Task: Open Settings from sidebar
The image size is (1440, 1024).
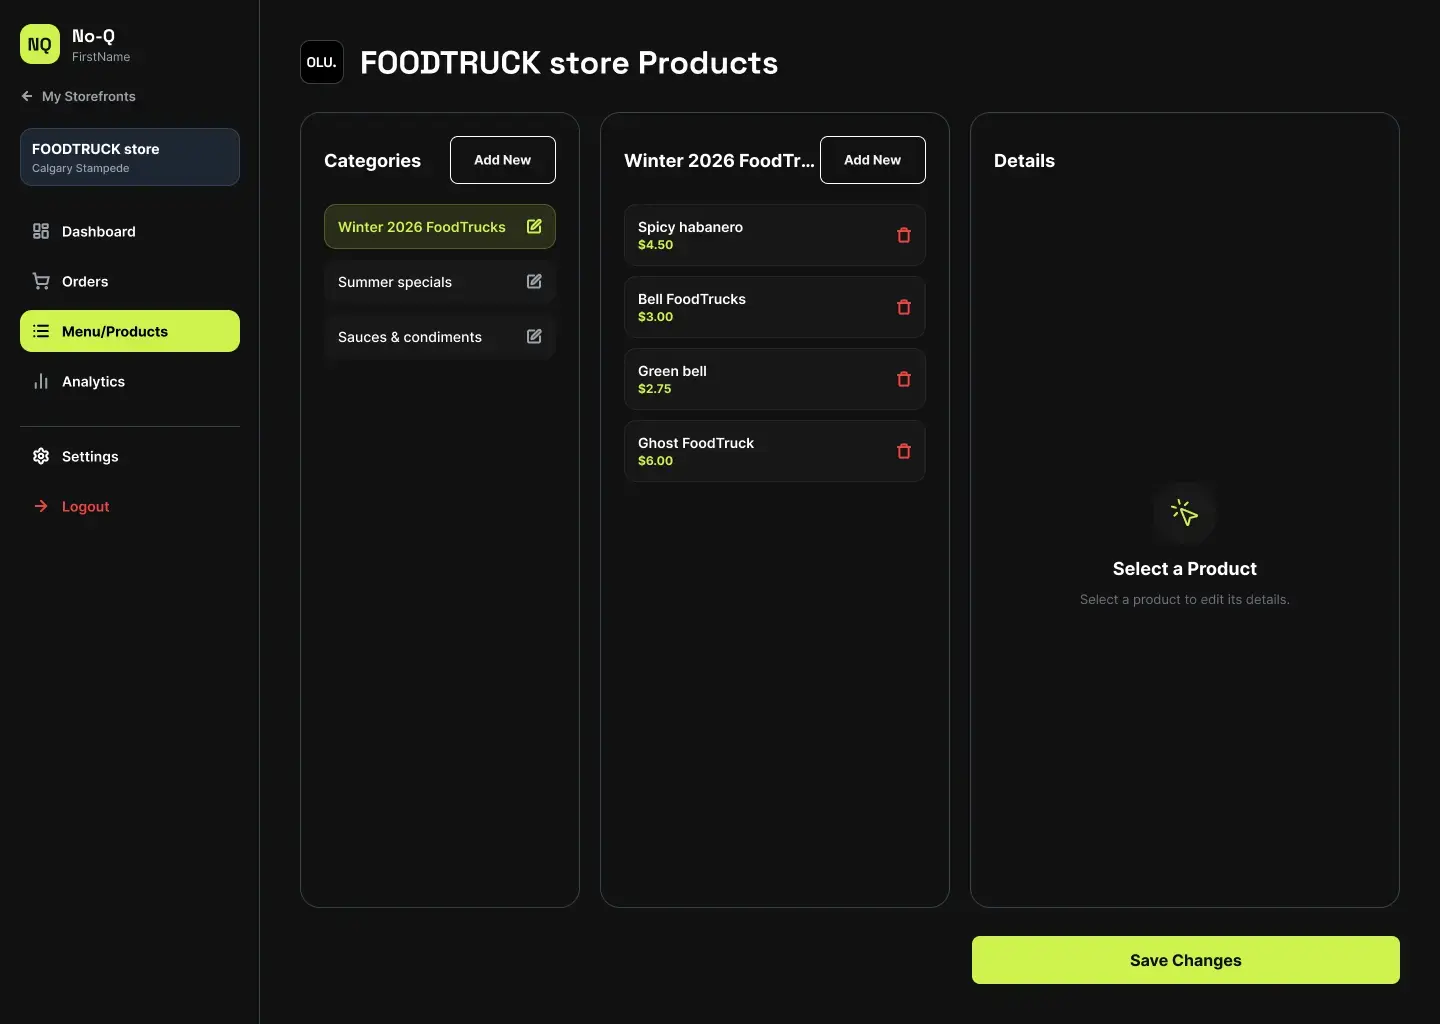Action: [130, 456]
